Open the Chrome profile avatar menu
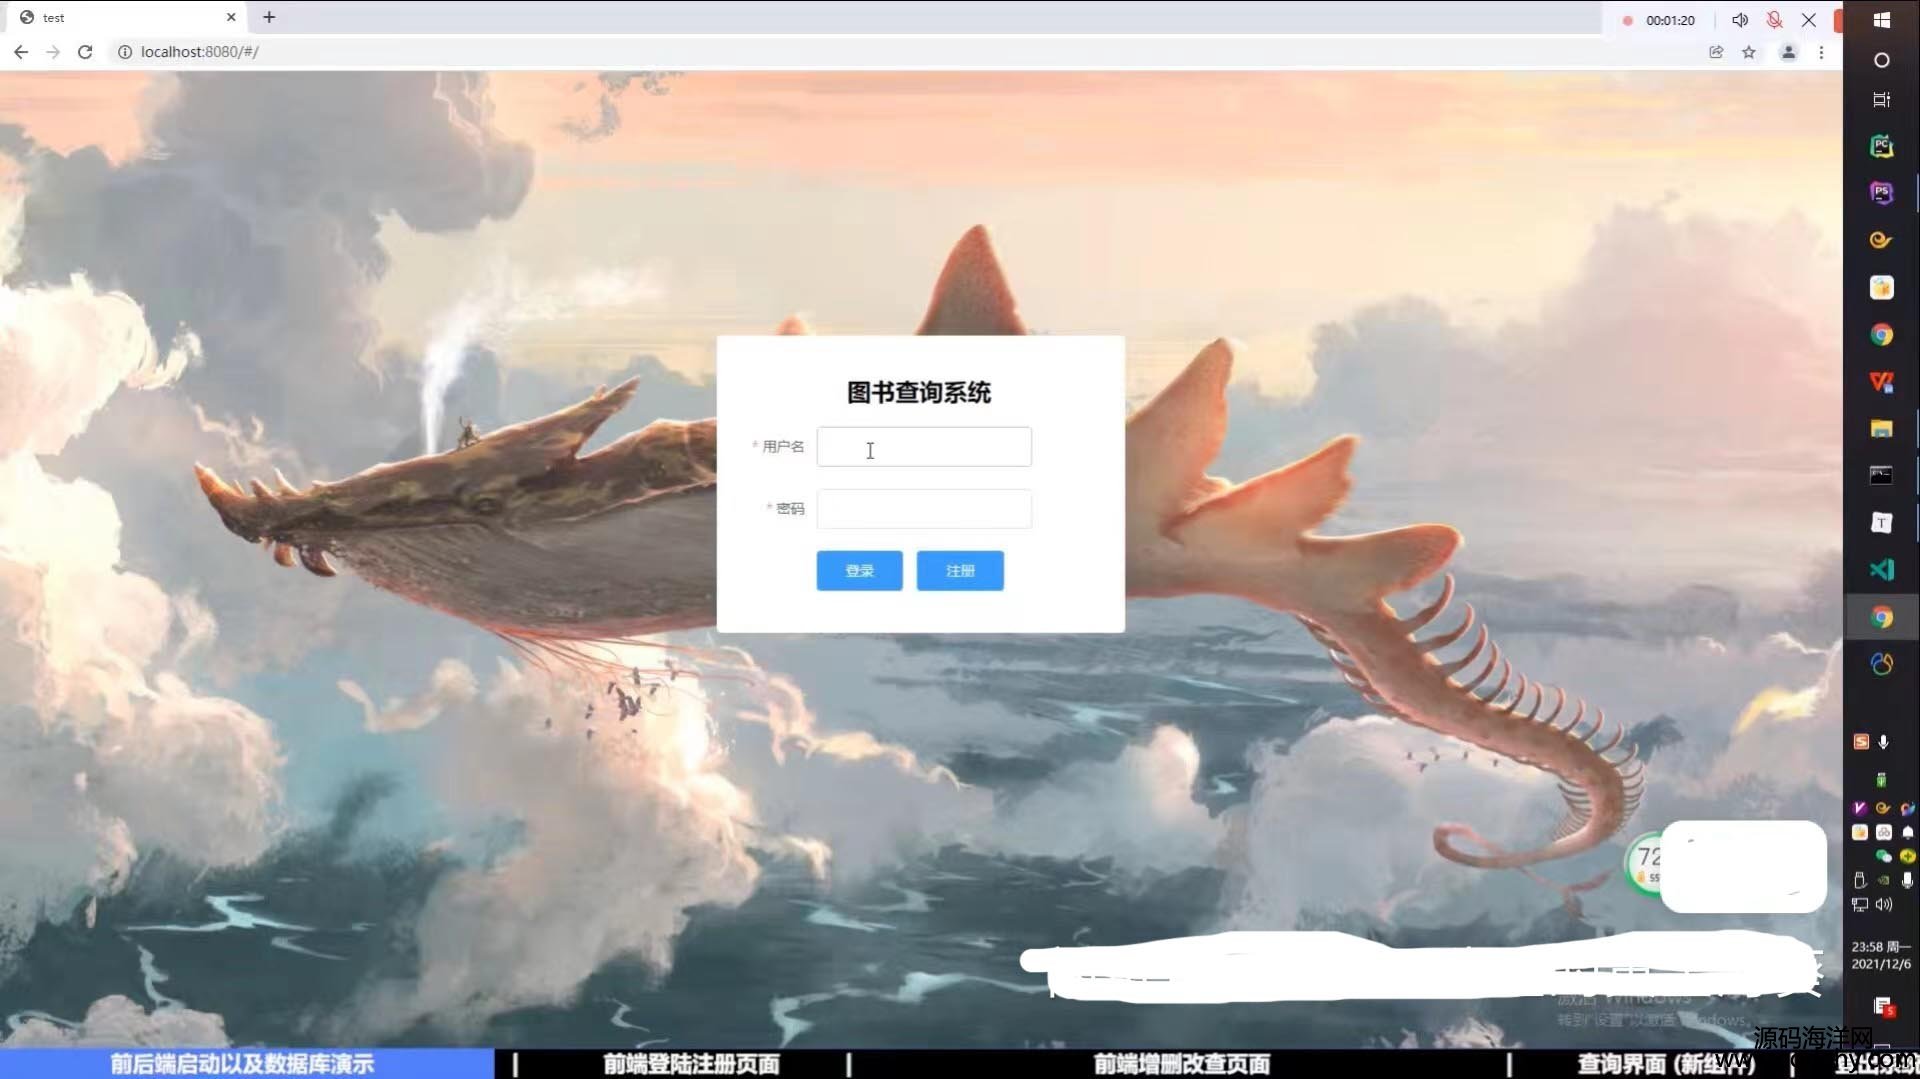Screen dimensions: 1920x1079 (1788, 52)
